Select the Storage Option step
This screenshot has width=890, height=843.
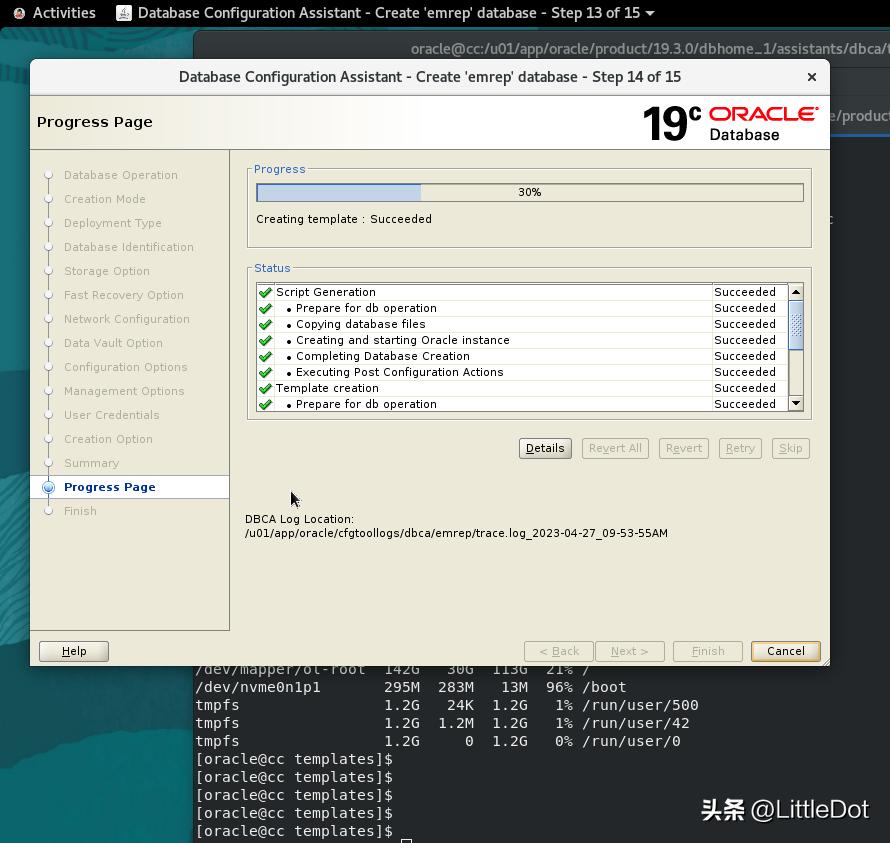point(107,271)
